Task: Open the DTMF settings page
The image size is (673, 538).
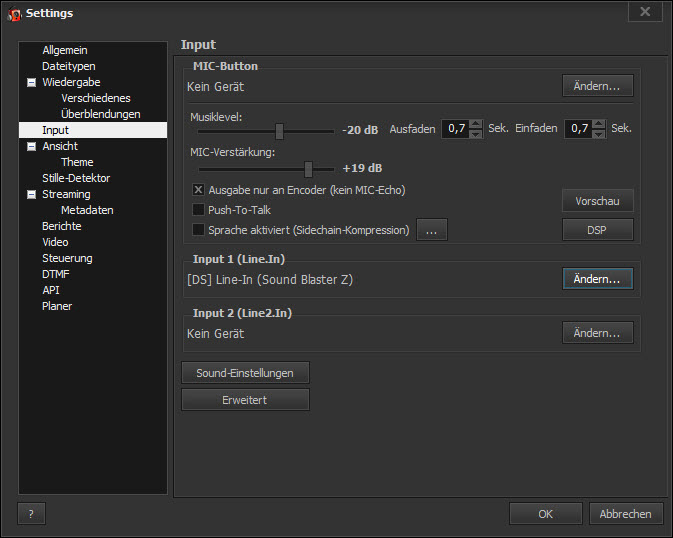Action: tap(55, 274)
